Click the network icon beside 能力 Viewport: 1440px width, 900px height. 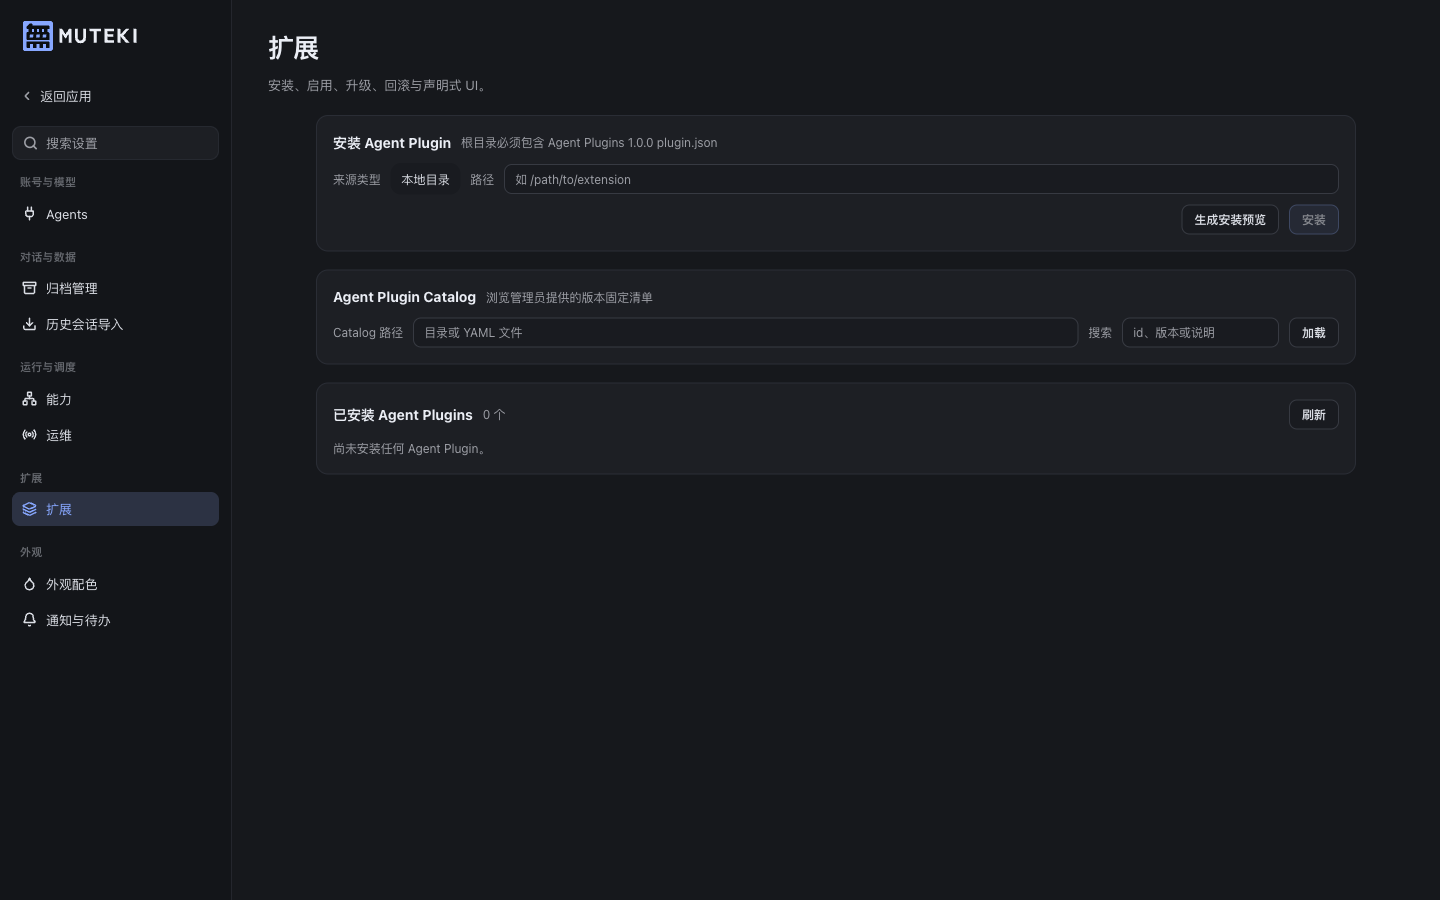click(30, 399)
